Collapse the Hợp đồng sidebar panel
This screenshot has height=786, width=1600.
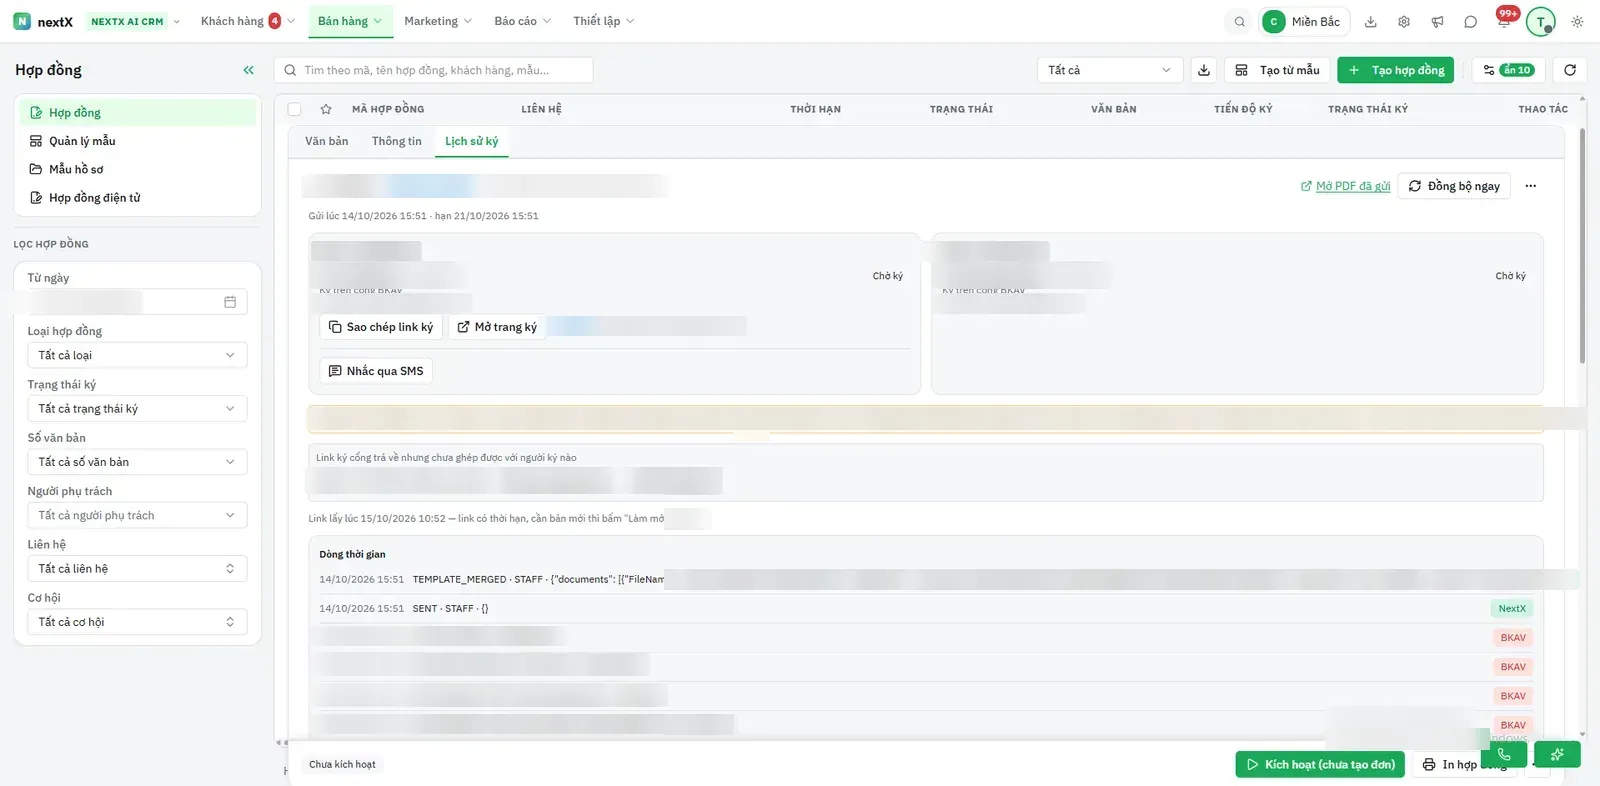coord(249,70)
